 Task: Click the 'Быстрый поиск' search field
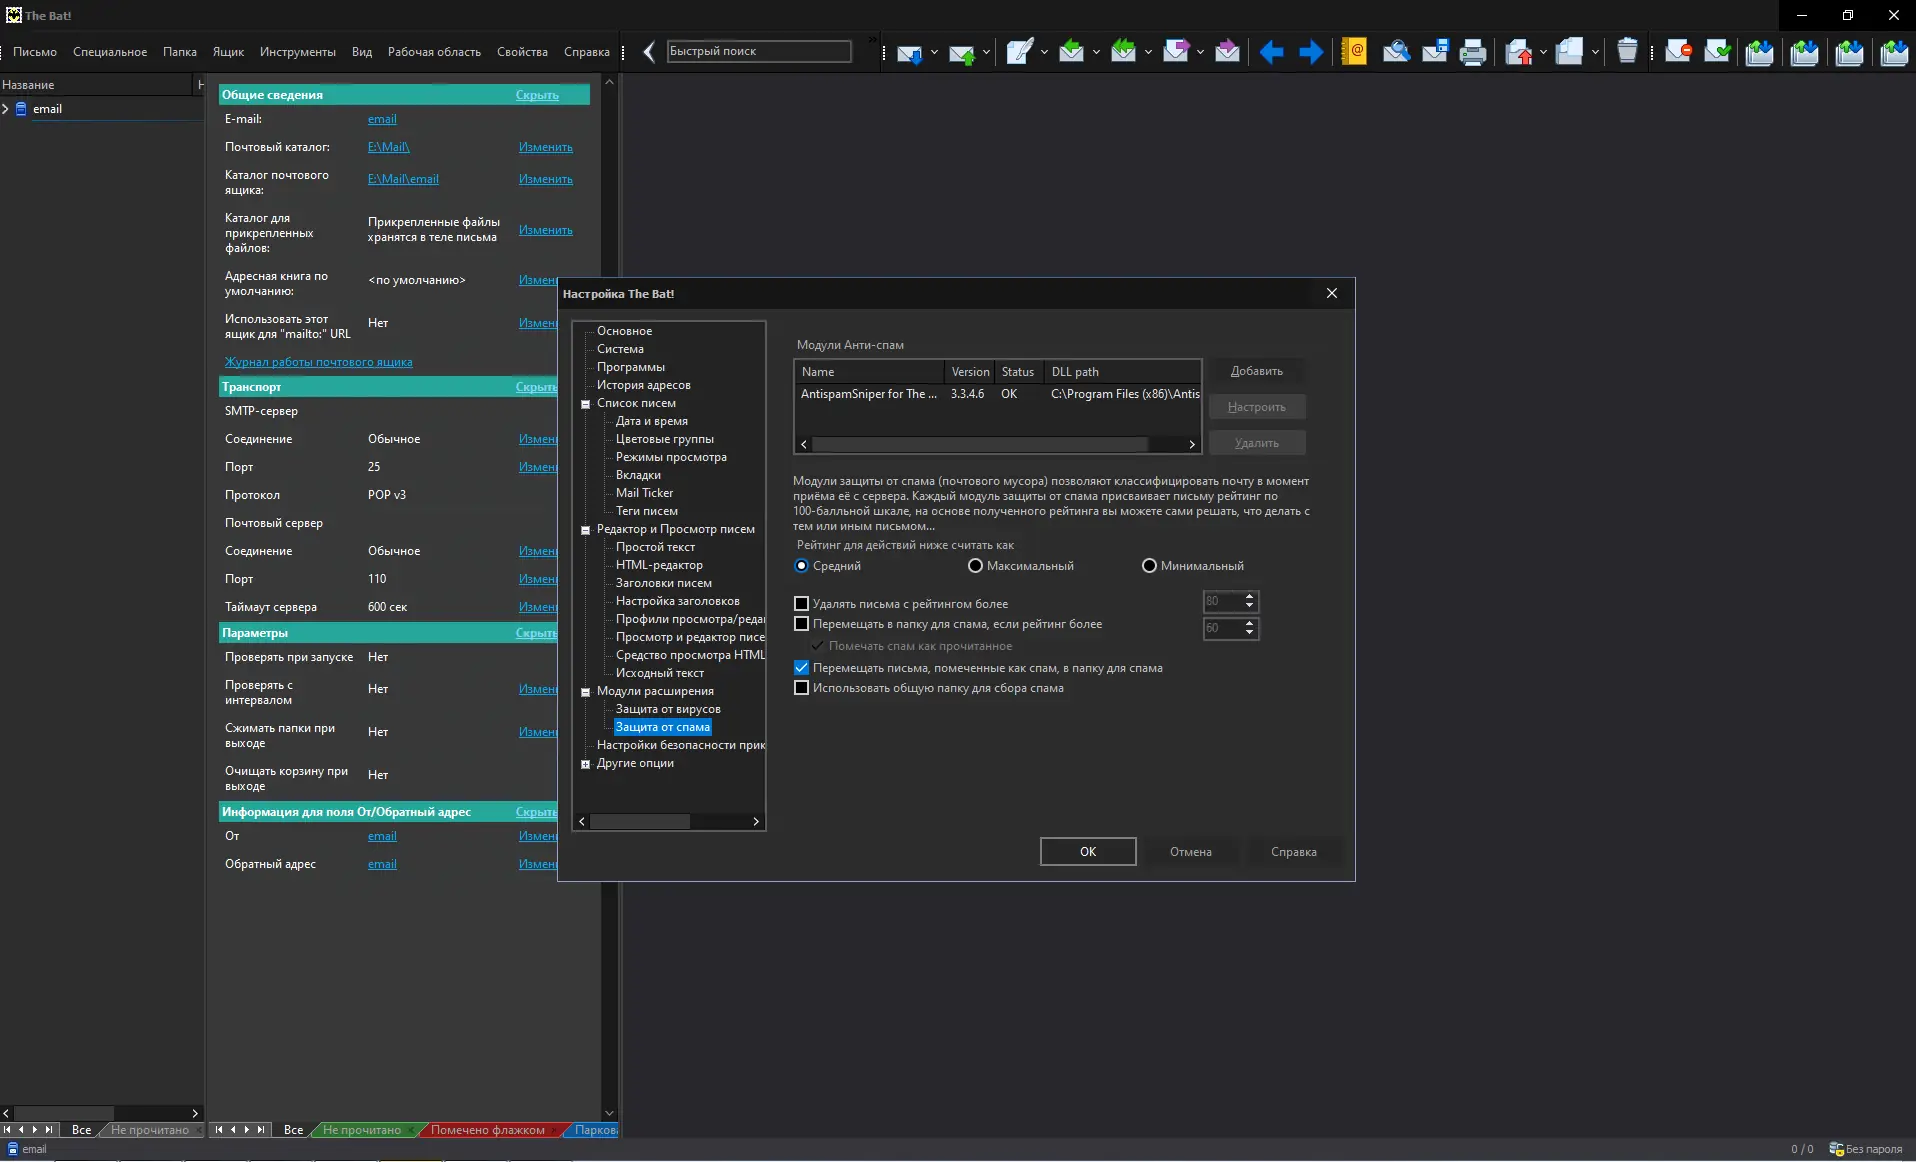(x=758, y=52)
